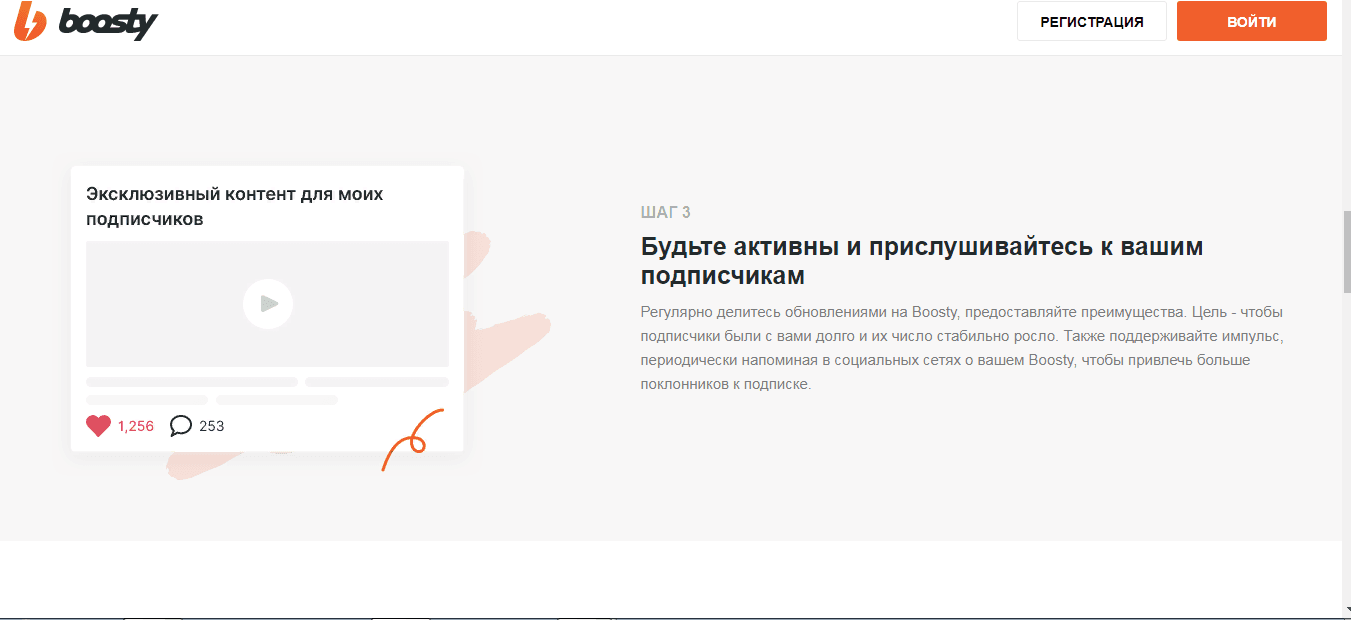Open the РЕГИСТРАЦИЯ sign-up button

[1091, 22]
